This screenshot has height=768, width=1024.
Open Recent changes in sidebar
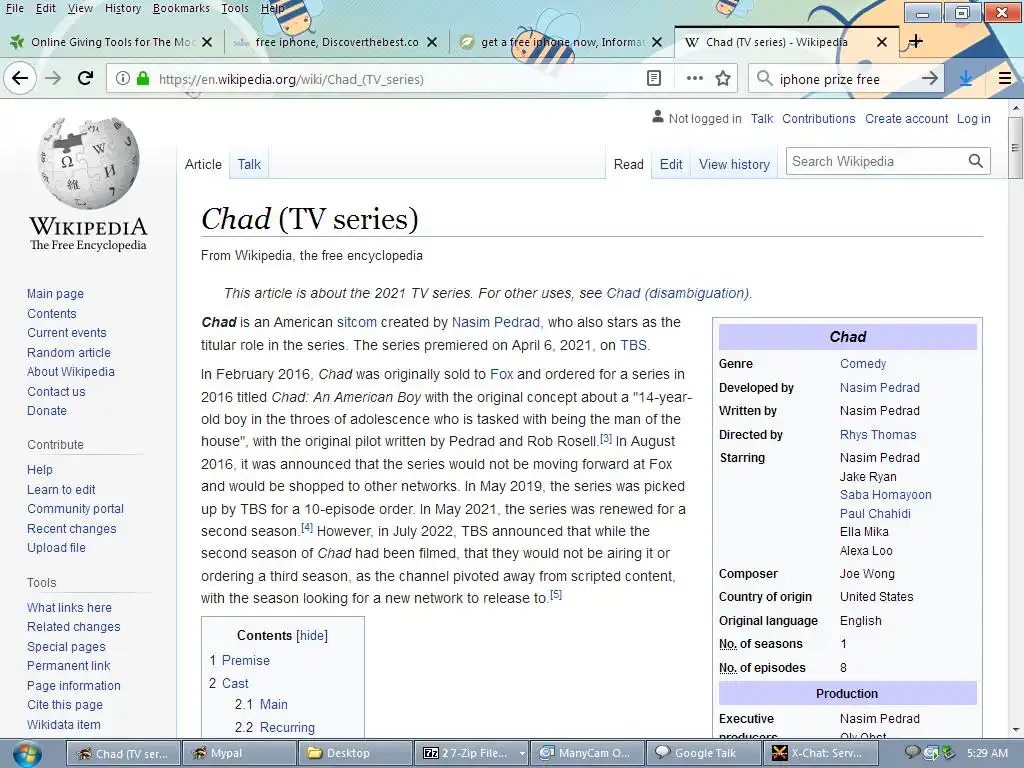[x=71, y=529]
